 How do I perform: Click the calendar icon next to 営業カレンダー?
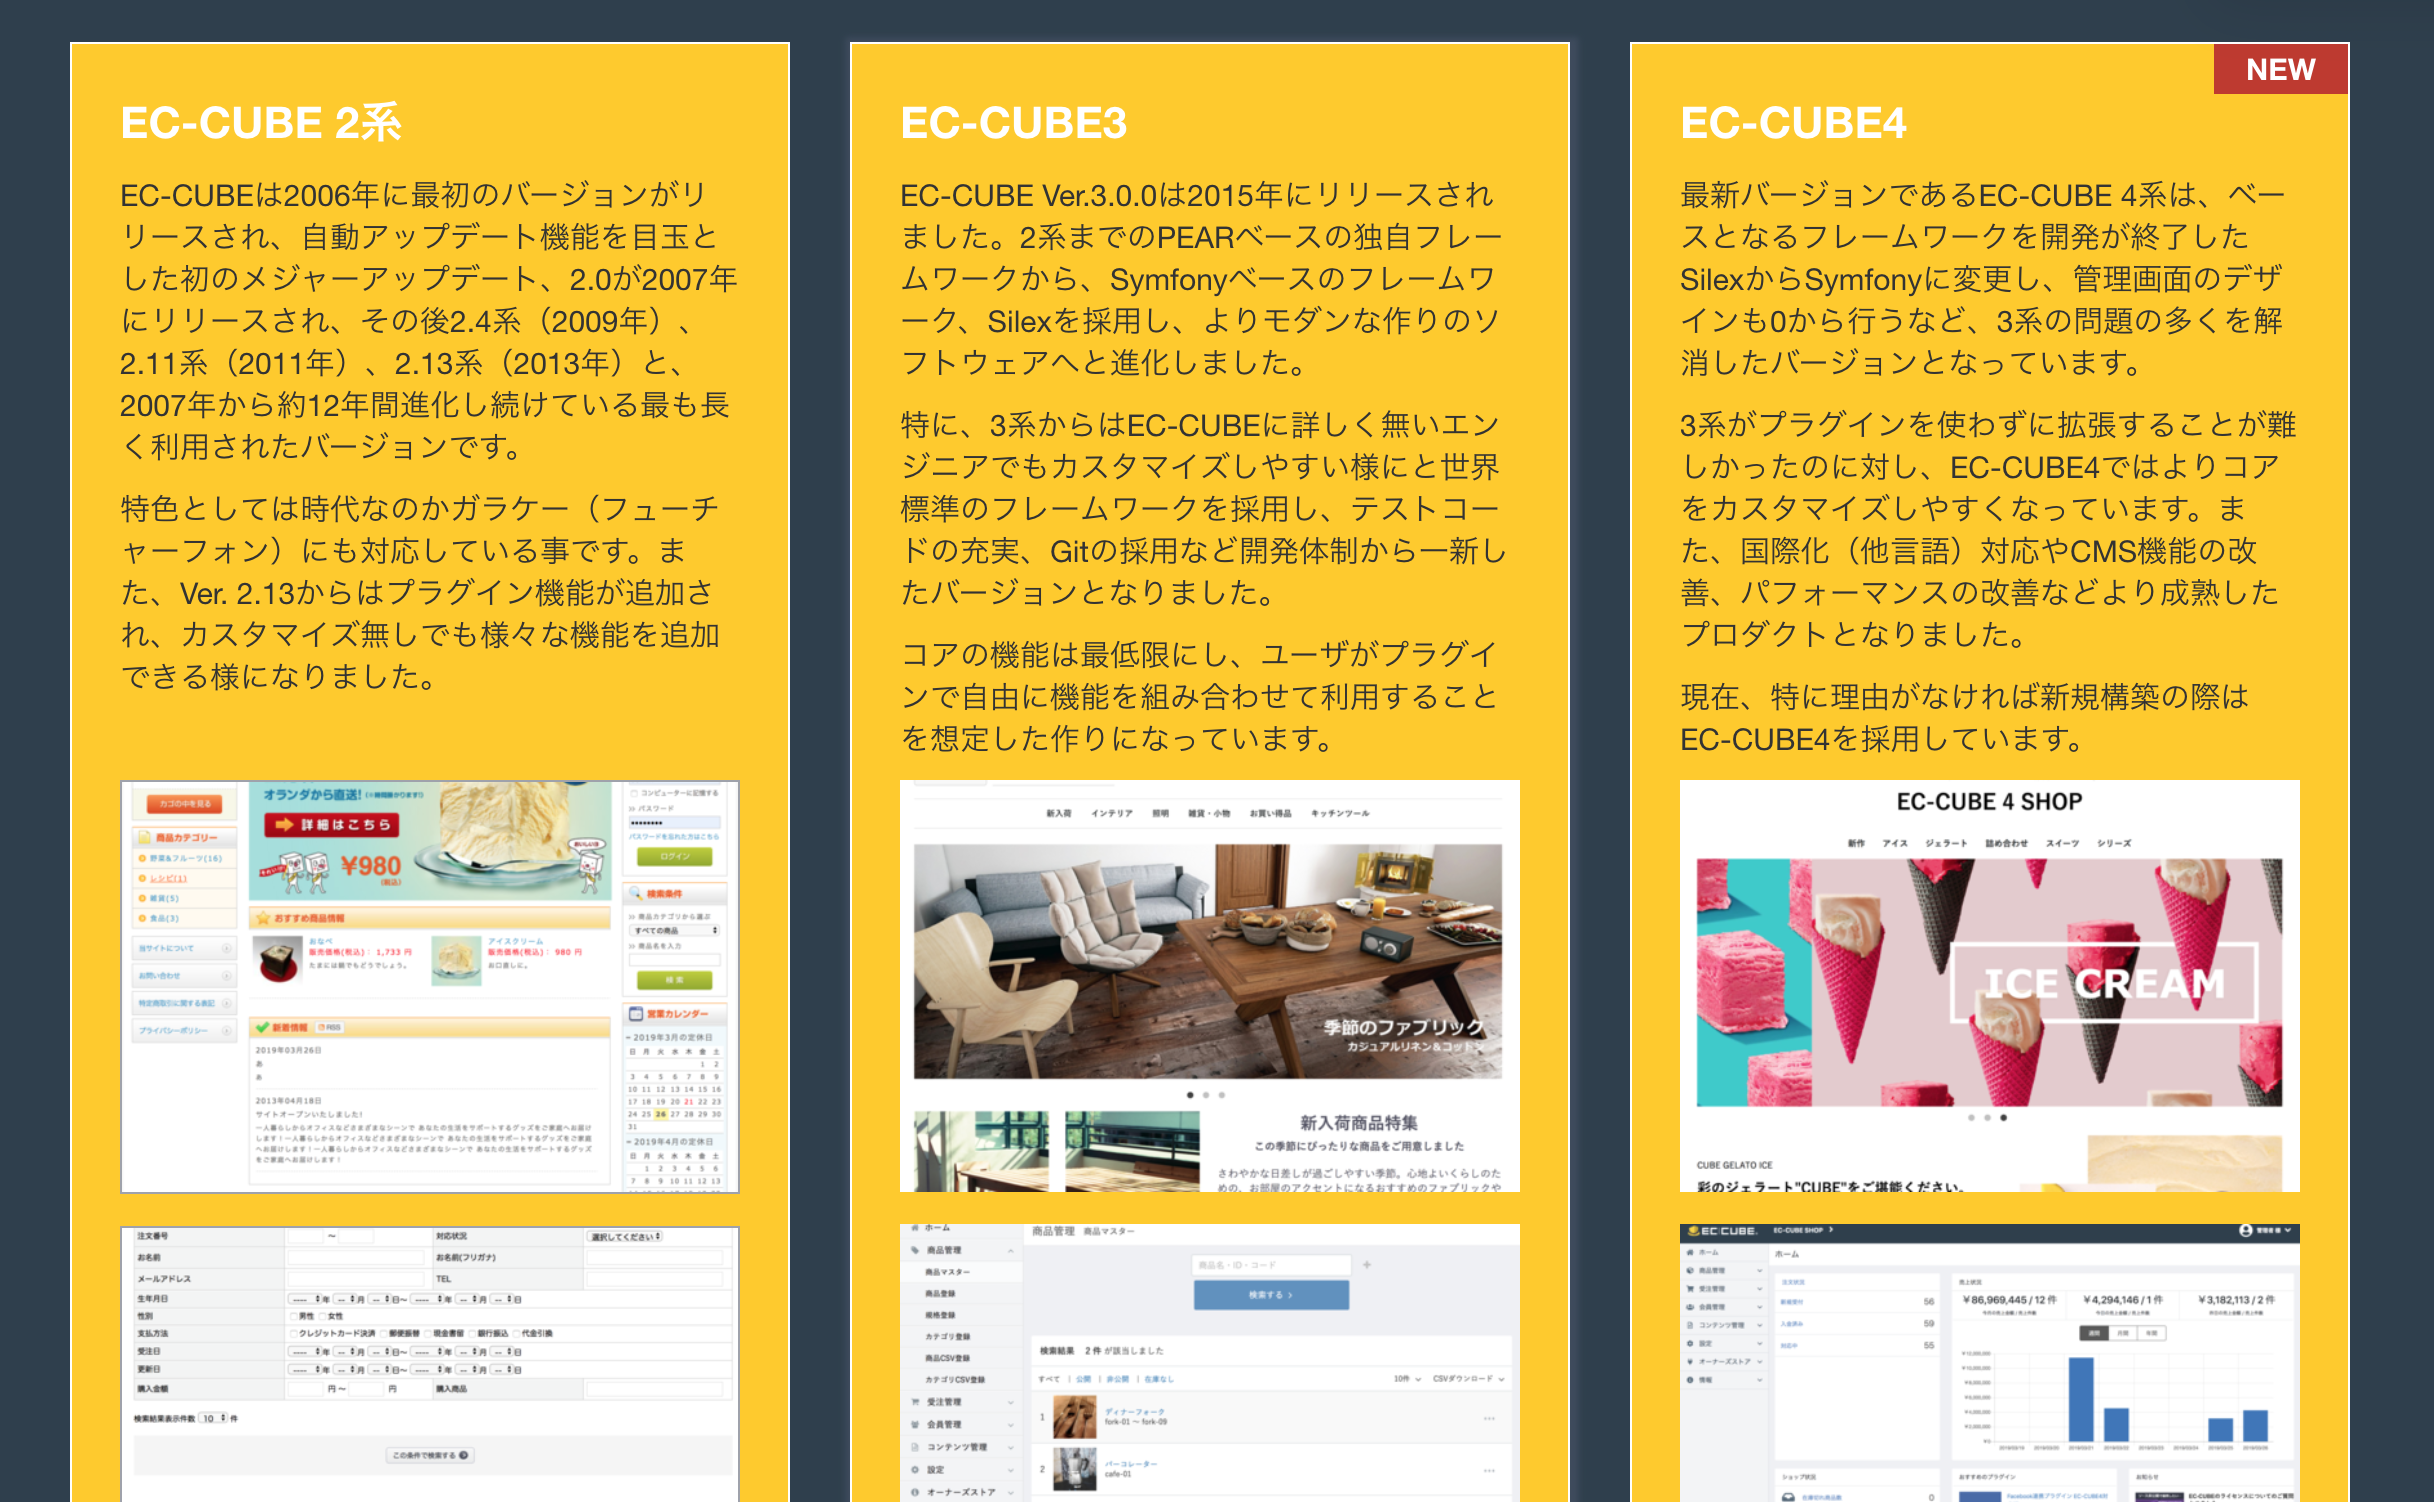tap(635, 1014)
